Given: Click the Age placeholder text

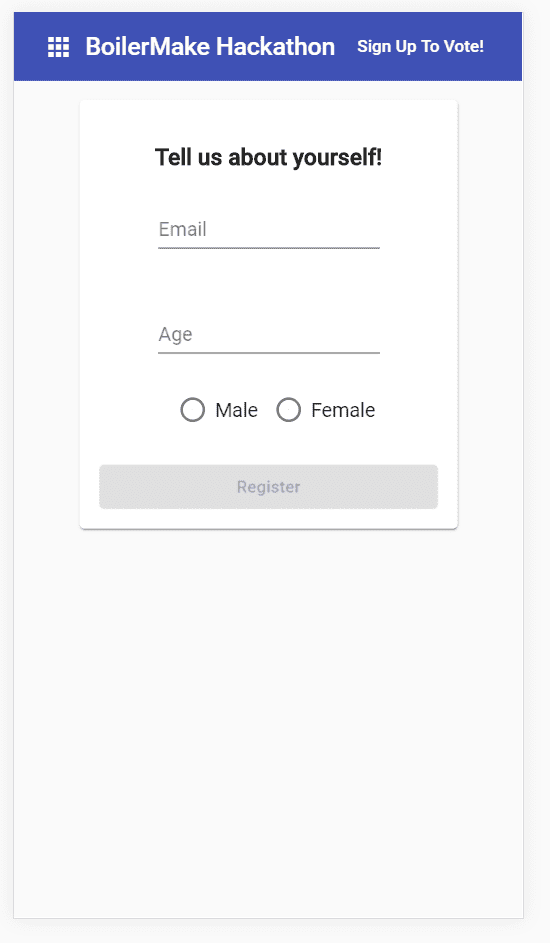Looking at the screenshot, I should [176, 334].
